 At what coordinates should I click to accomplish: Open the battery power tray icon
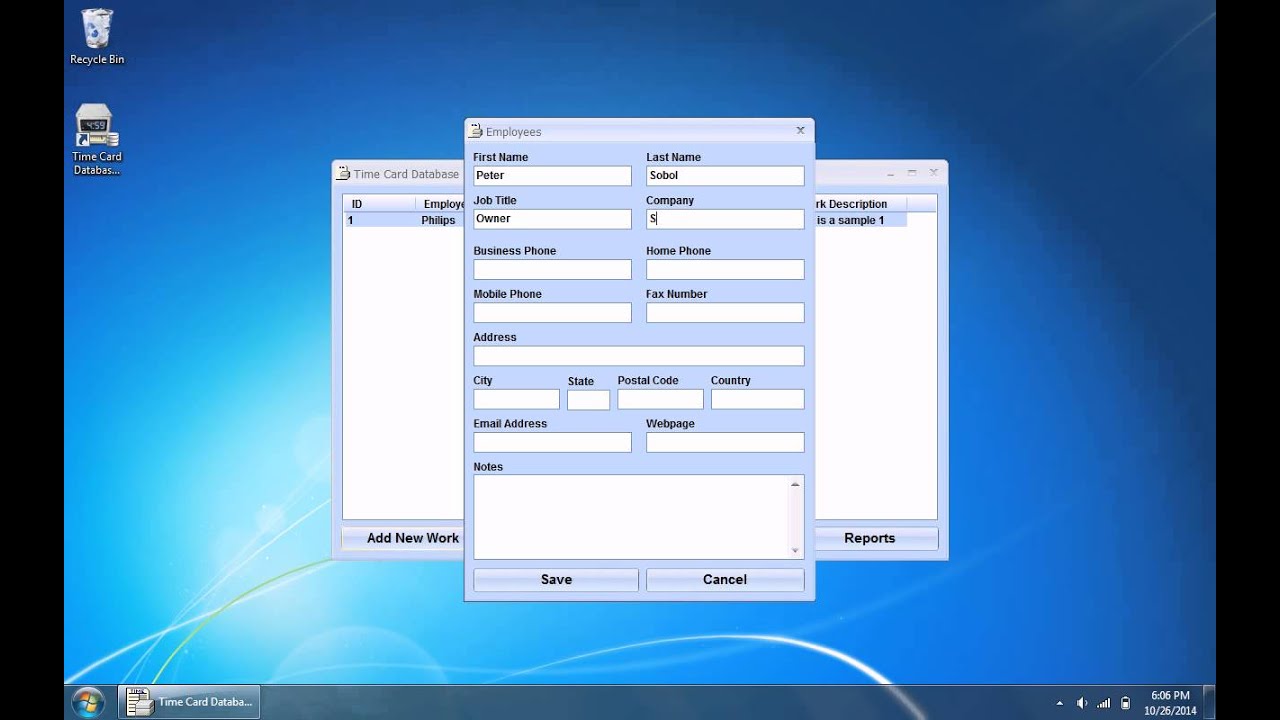pos(1125,703)
